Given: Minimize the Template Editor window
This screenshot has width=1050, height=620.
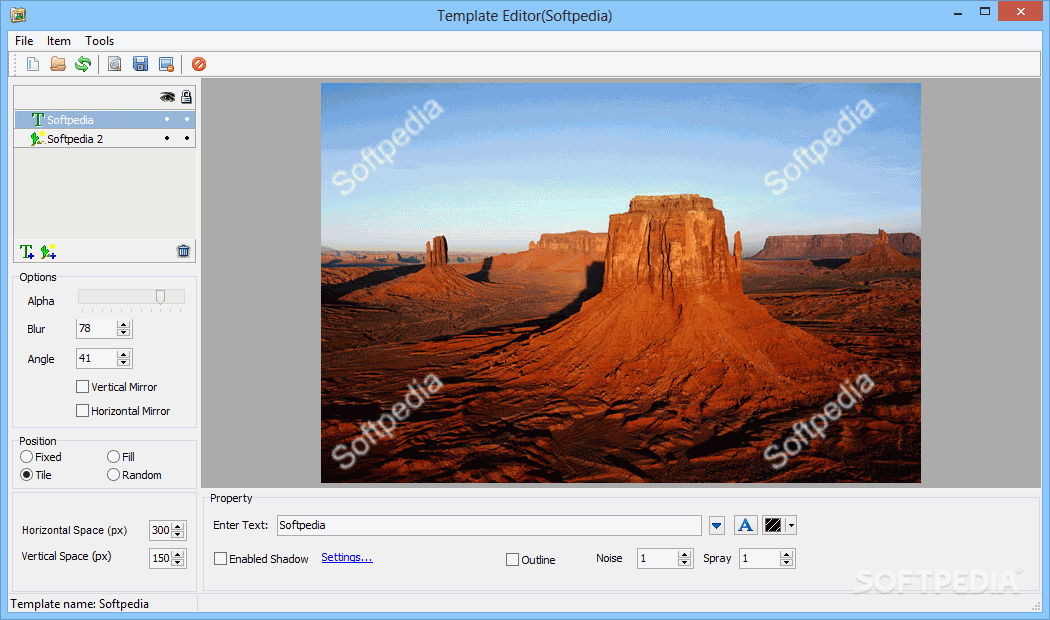Looking at the screenshot, I should 958,13.
